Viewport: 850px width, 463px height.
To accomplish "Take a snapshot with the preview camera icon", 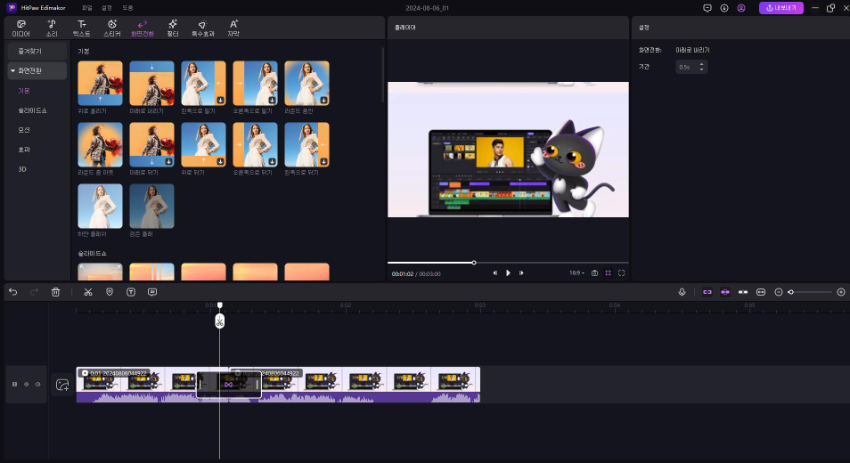I will point(595,272).
